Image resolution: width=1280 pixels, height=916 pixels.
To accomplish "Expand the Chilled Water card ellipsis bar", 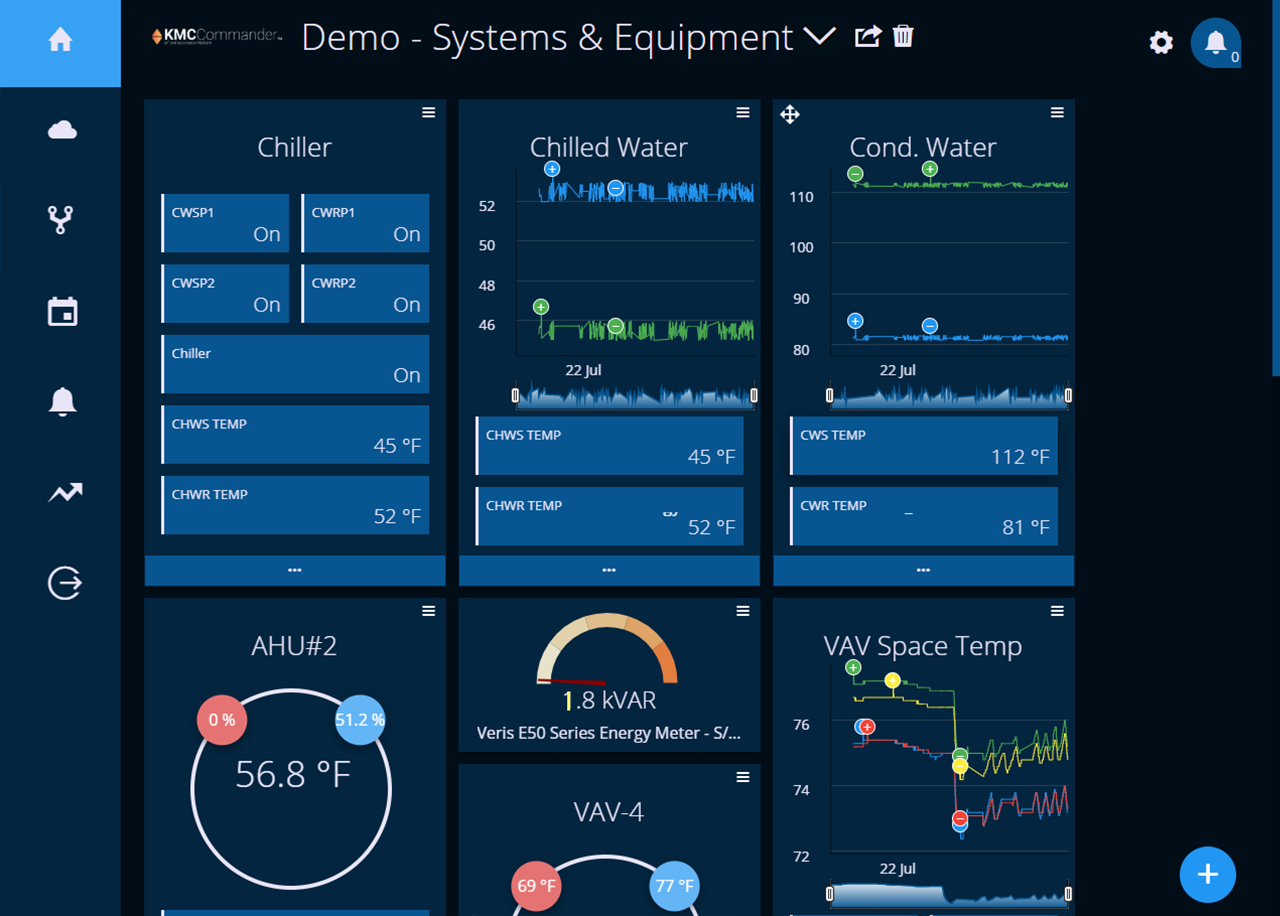I will 609,570.
